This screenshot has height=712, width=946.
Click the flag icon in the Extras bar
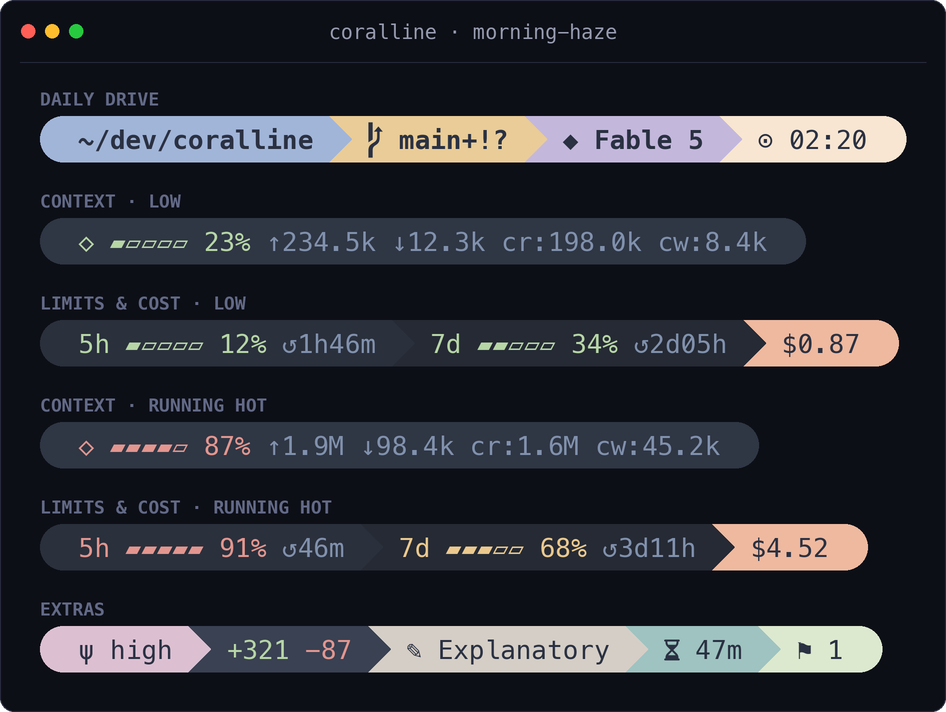point(805,650)
